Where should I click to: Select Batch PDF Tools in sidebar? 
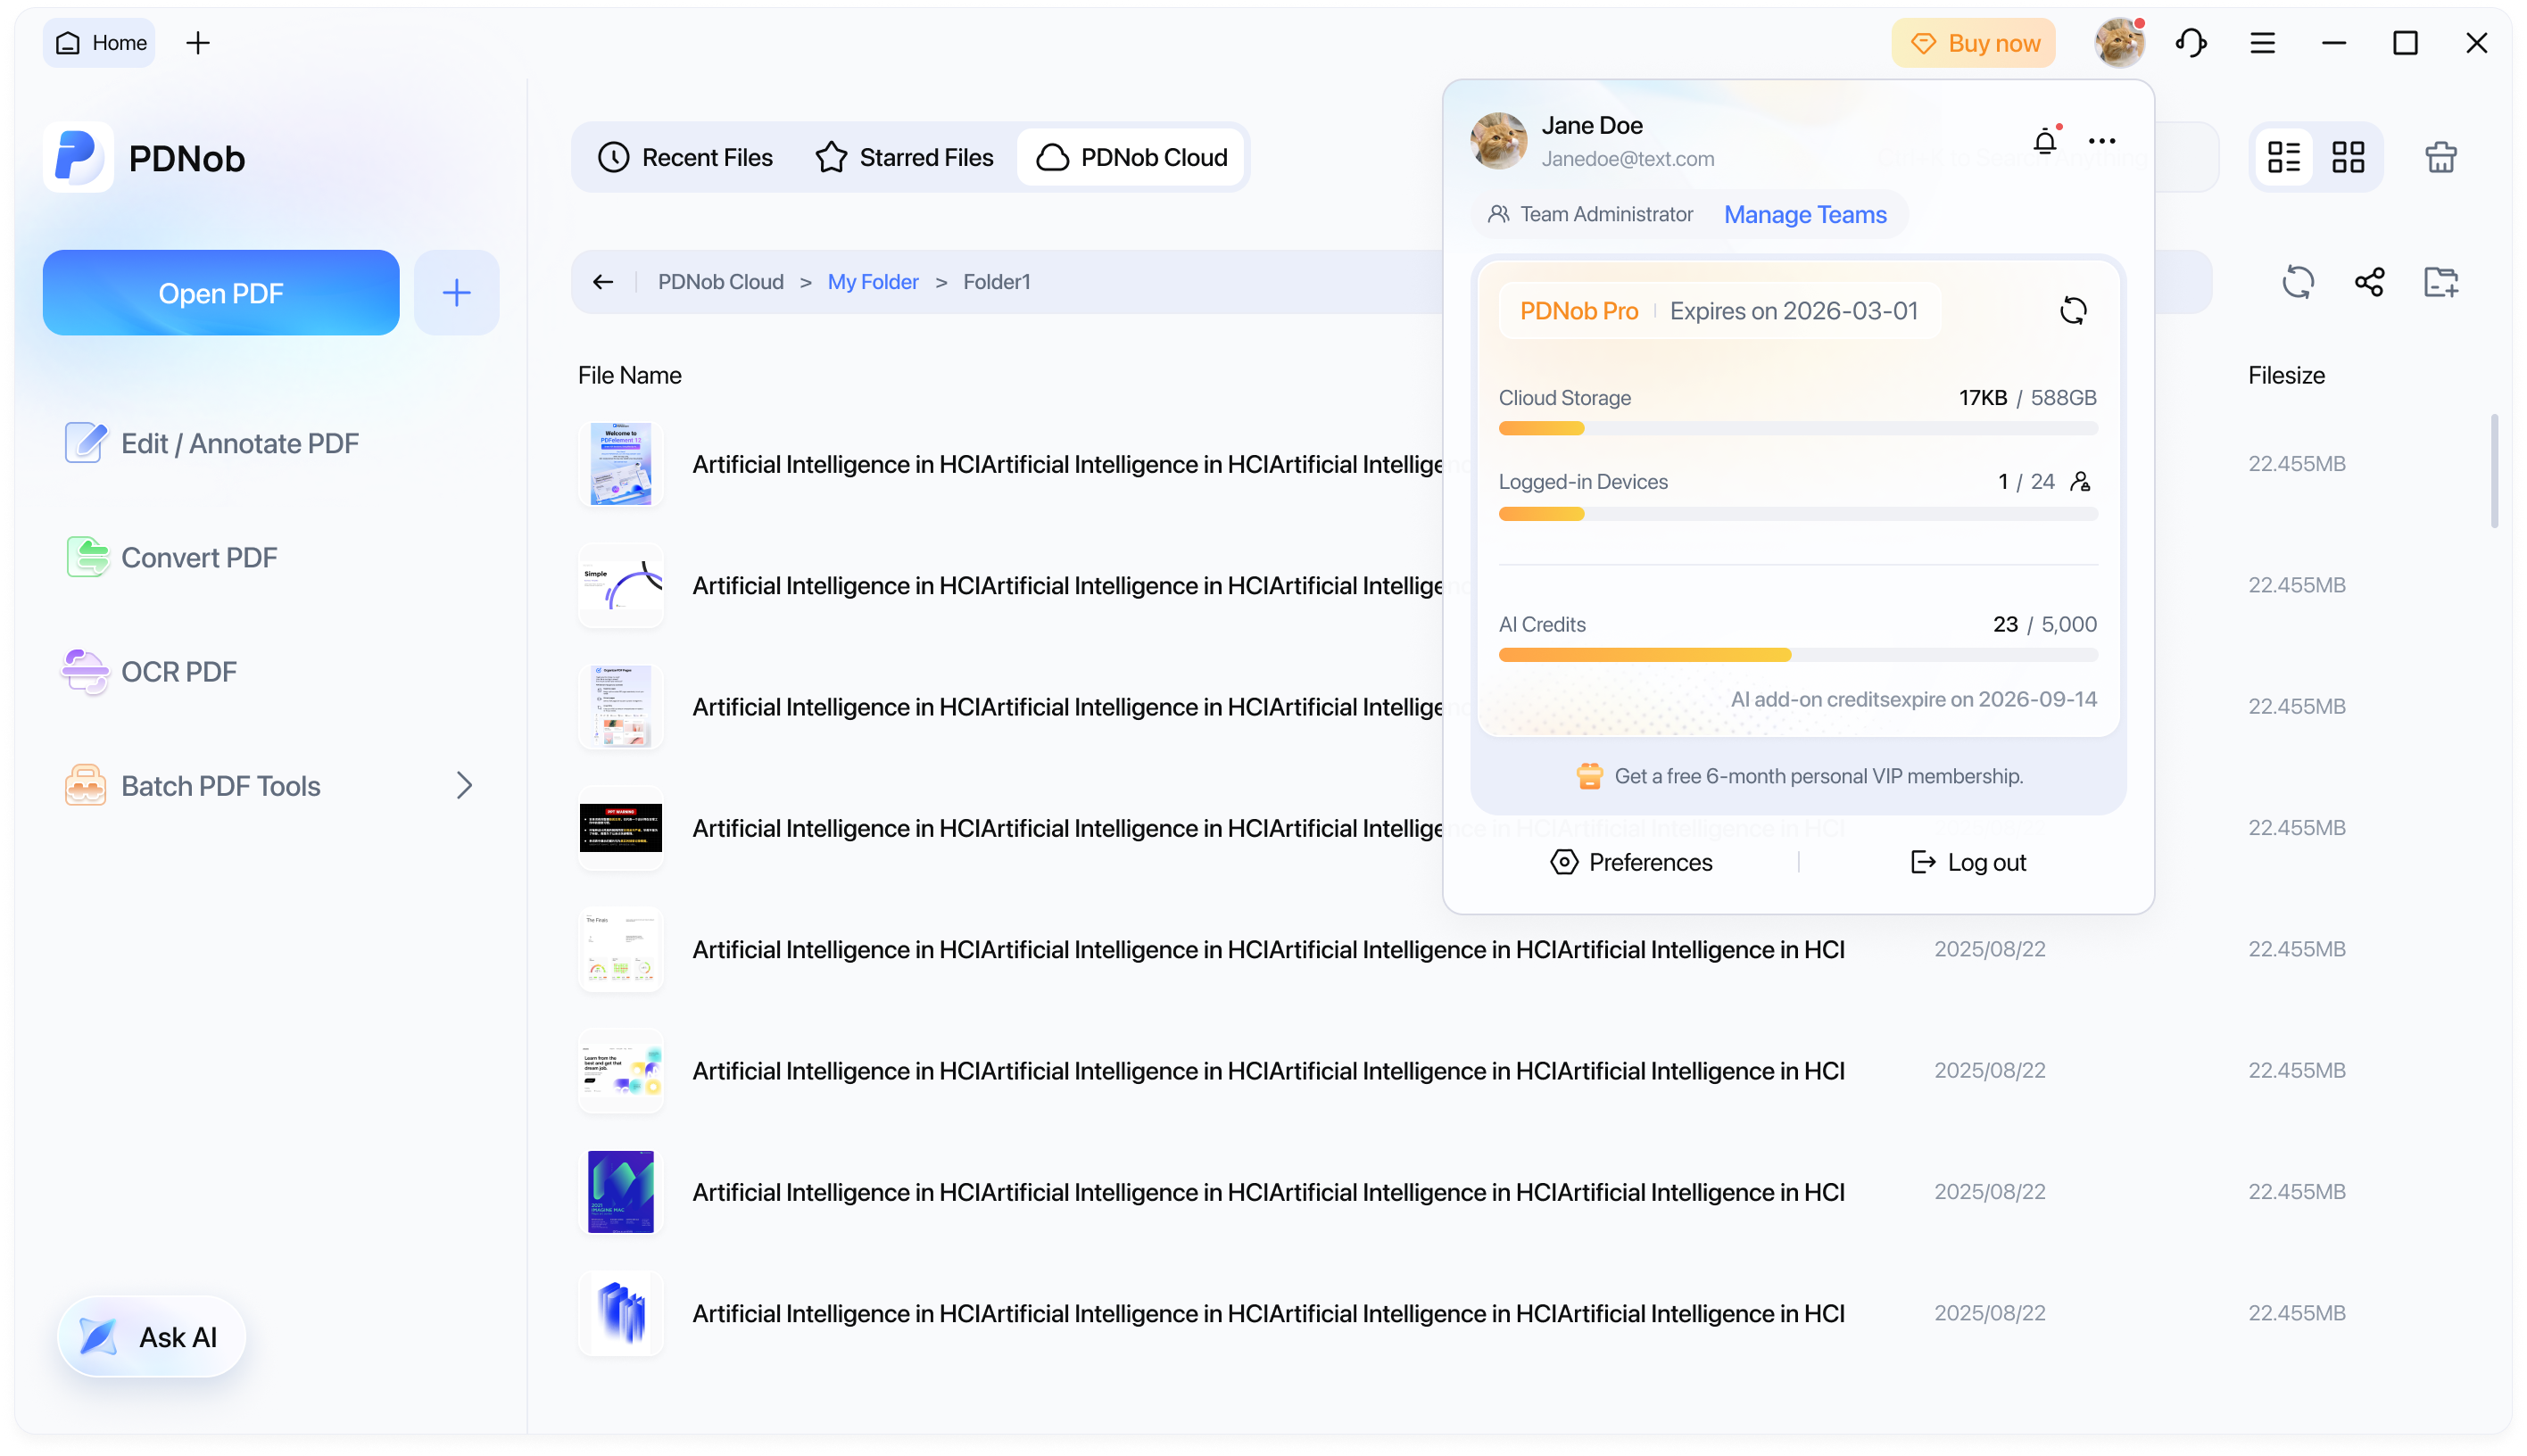(269, 785)
